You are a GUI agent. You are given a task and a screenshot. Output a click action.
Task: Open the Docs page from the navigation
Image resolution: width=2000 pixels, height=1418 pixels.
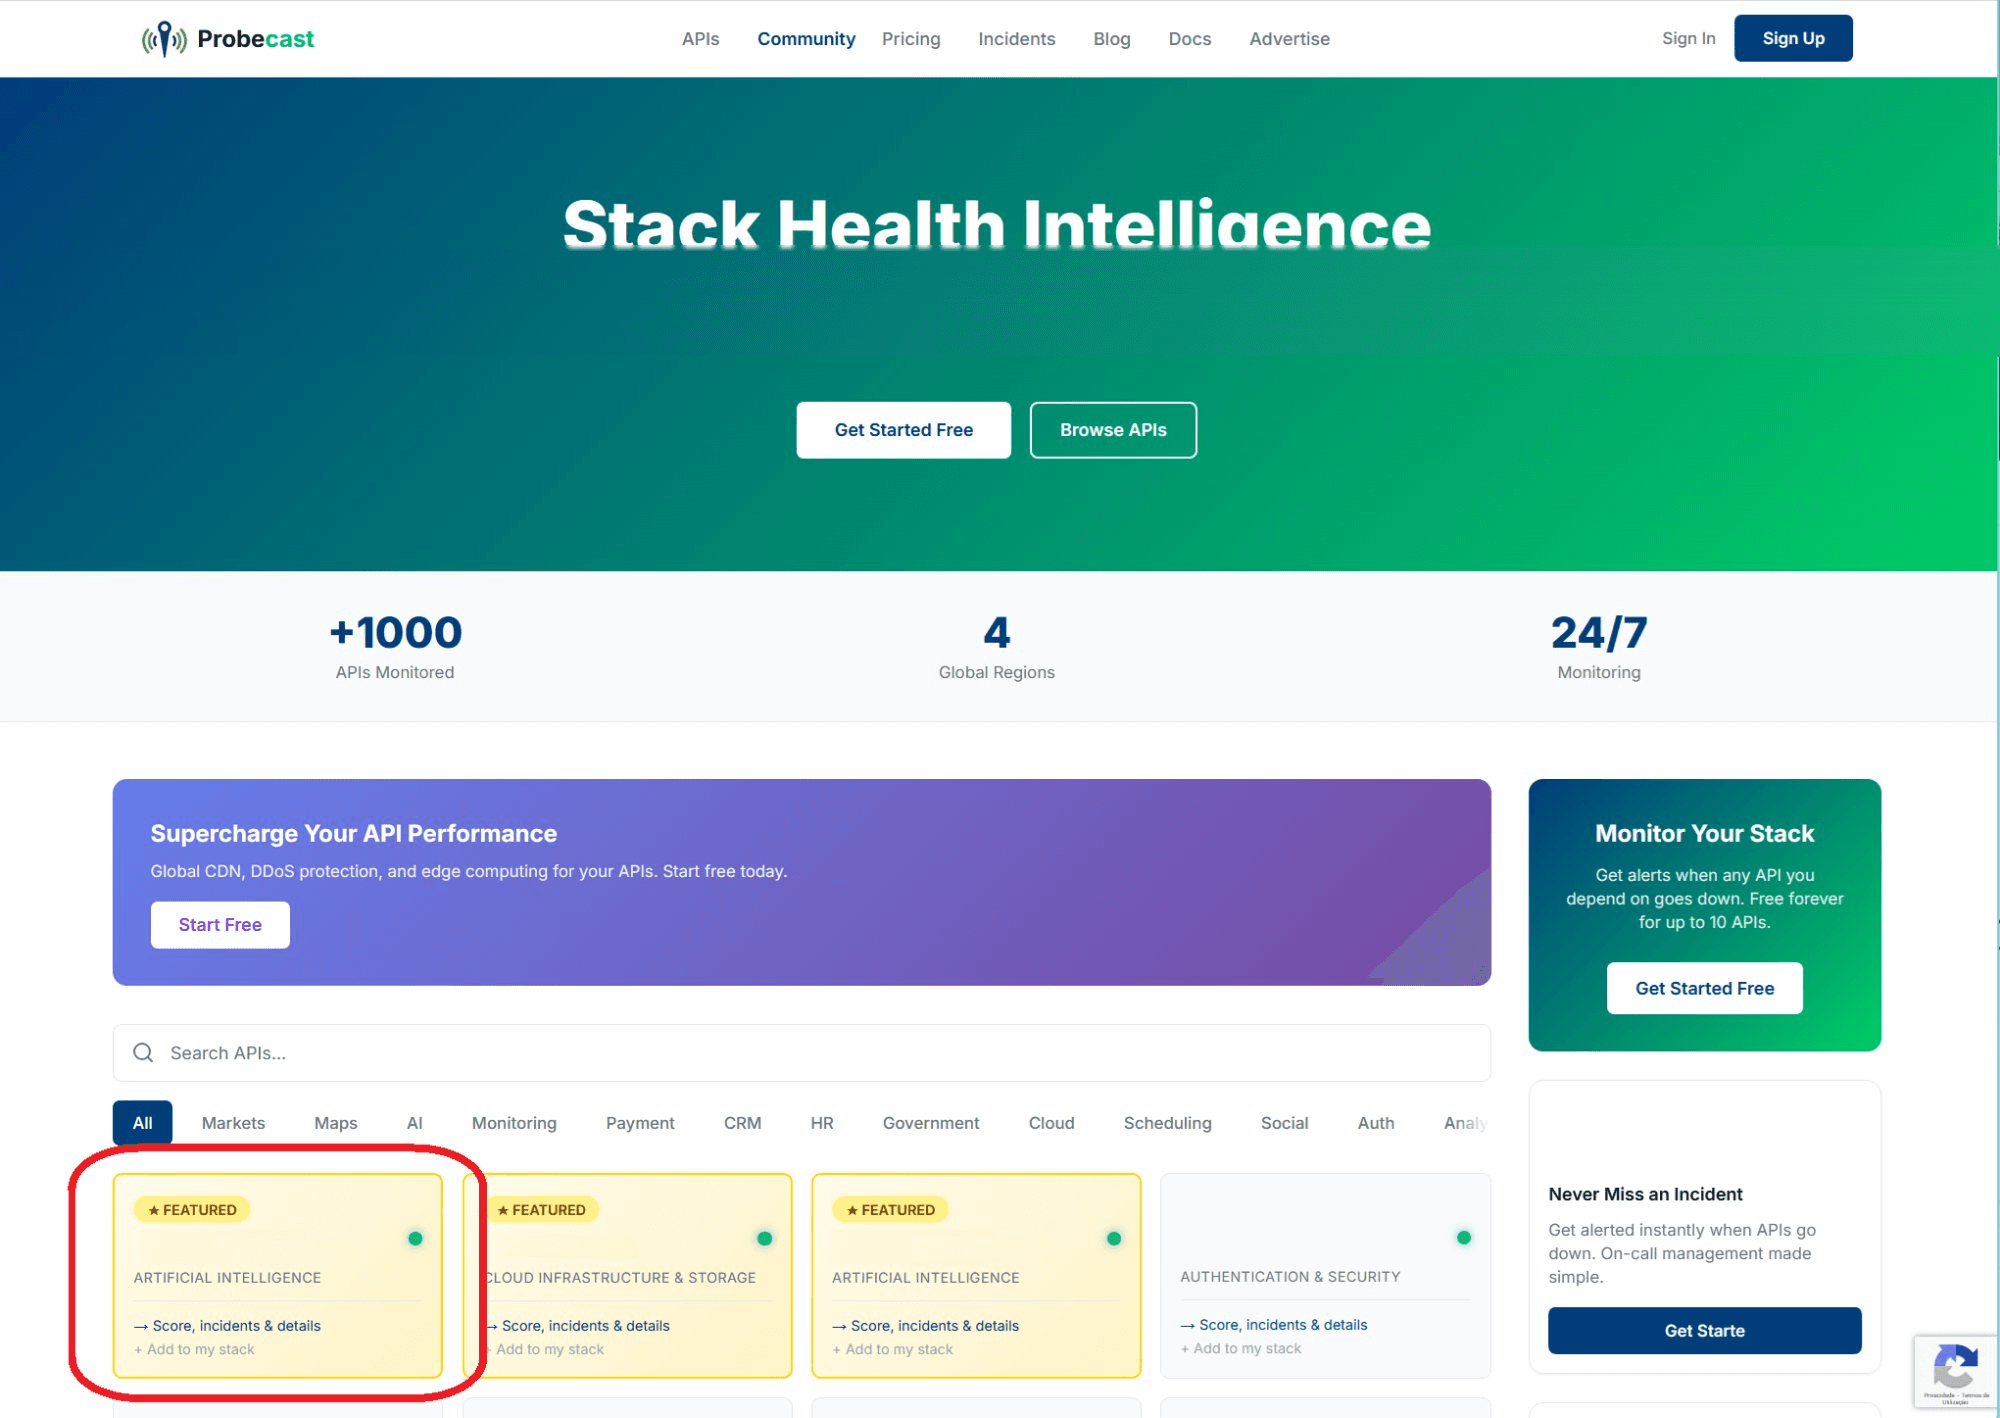(1189, 38)
